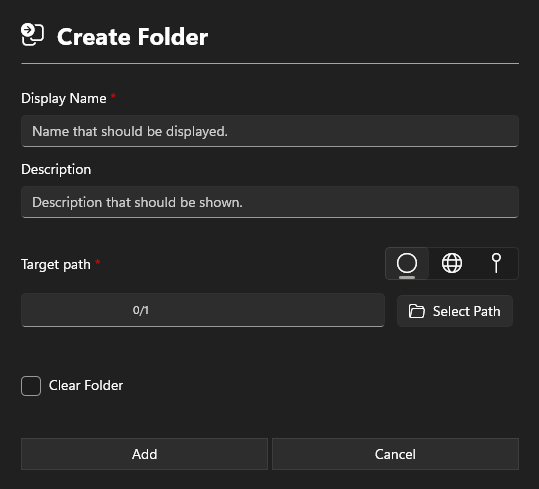Focus the Description input field
Screen dimensions: 539x489
tap(270, 202)
